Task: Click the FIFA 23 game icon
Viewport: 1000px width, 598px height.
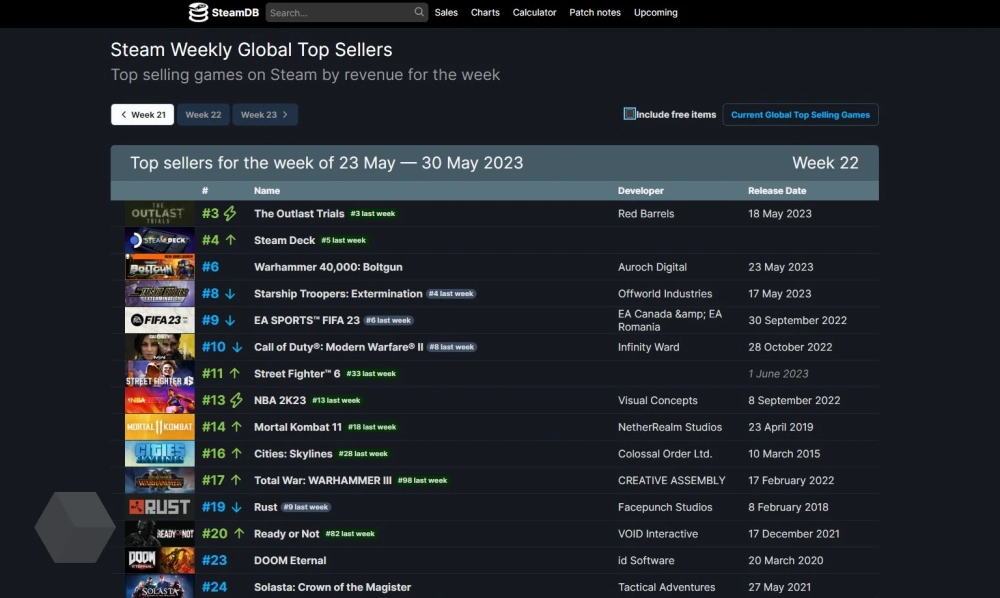Action: click(x=159, y=320)
